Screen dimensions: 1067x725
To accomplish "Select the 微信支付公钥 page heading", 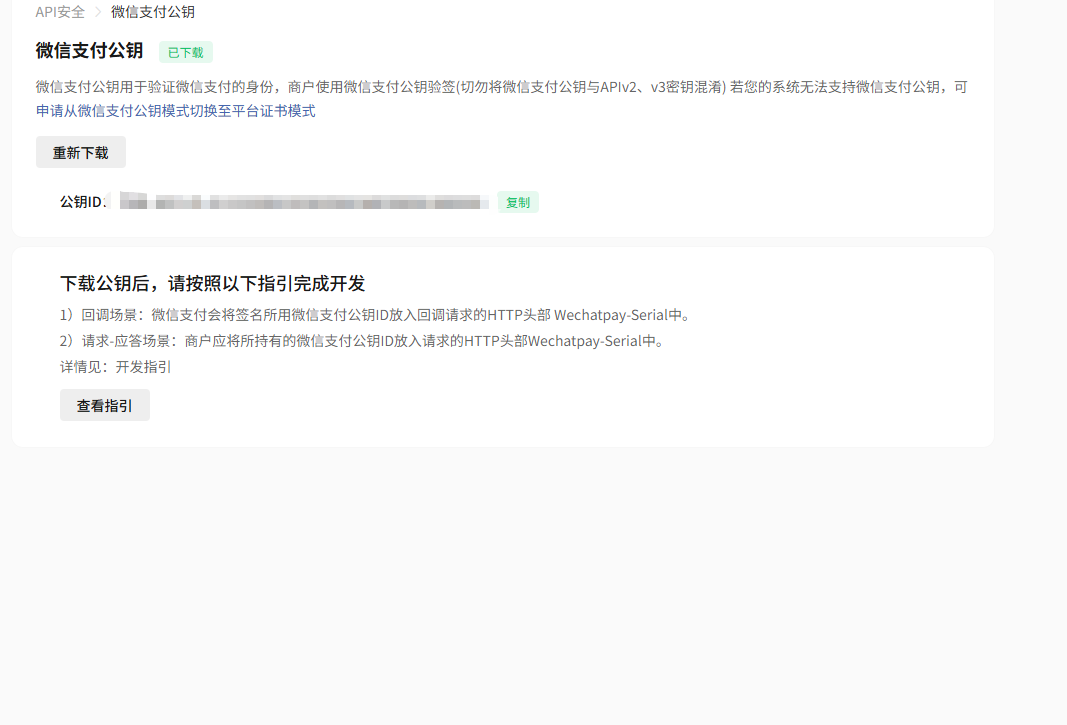I will click(x=89, y=51).
